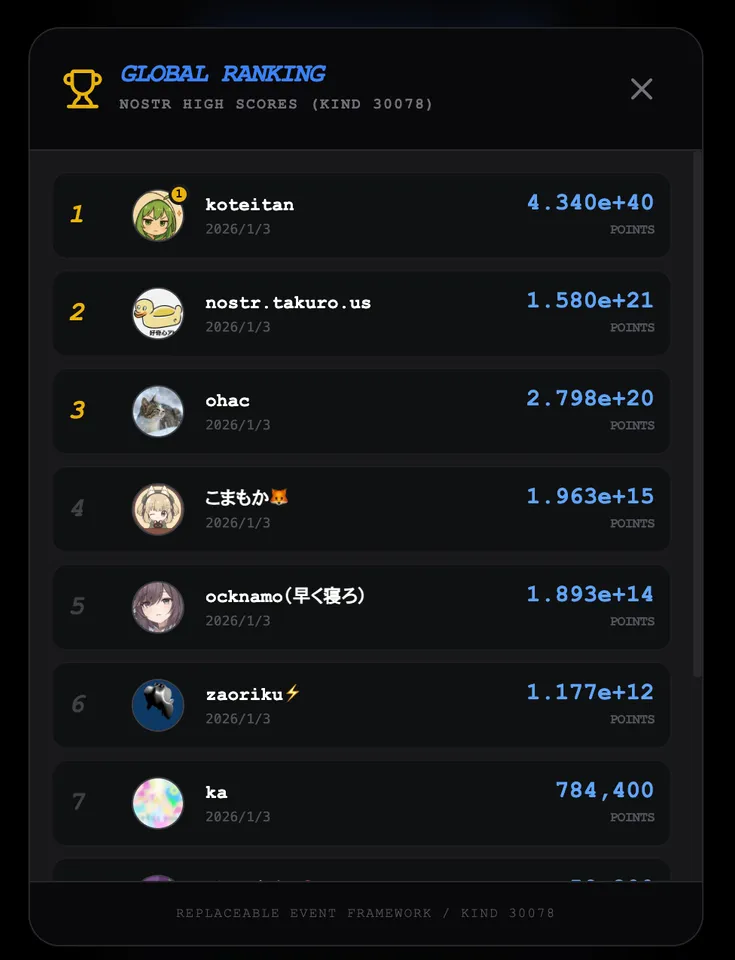Viewport: 735px width, 960px height.
Task: Click ocknamo's anime avatar
Action: (x=158, y=607)
